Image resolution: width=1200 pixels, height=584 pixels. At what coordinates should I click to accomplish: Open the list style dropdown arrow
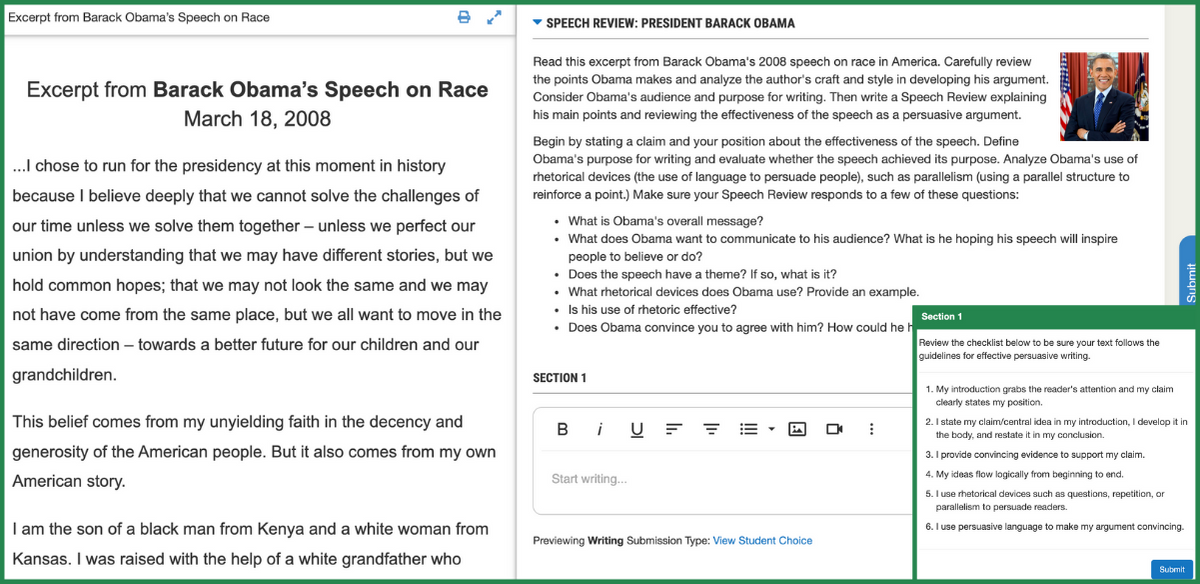(x=772, y=429)
